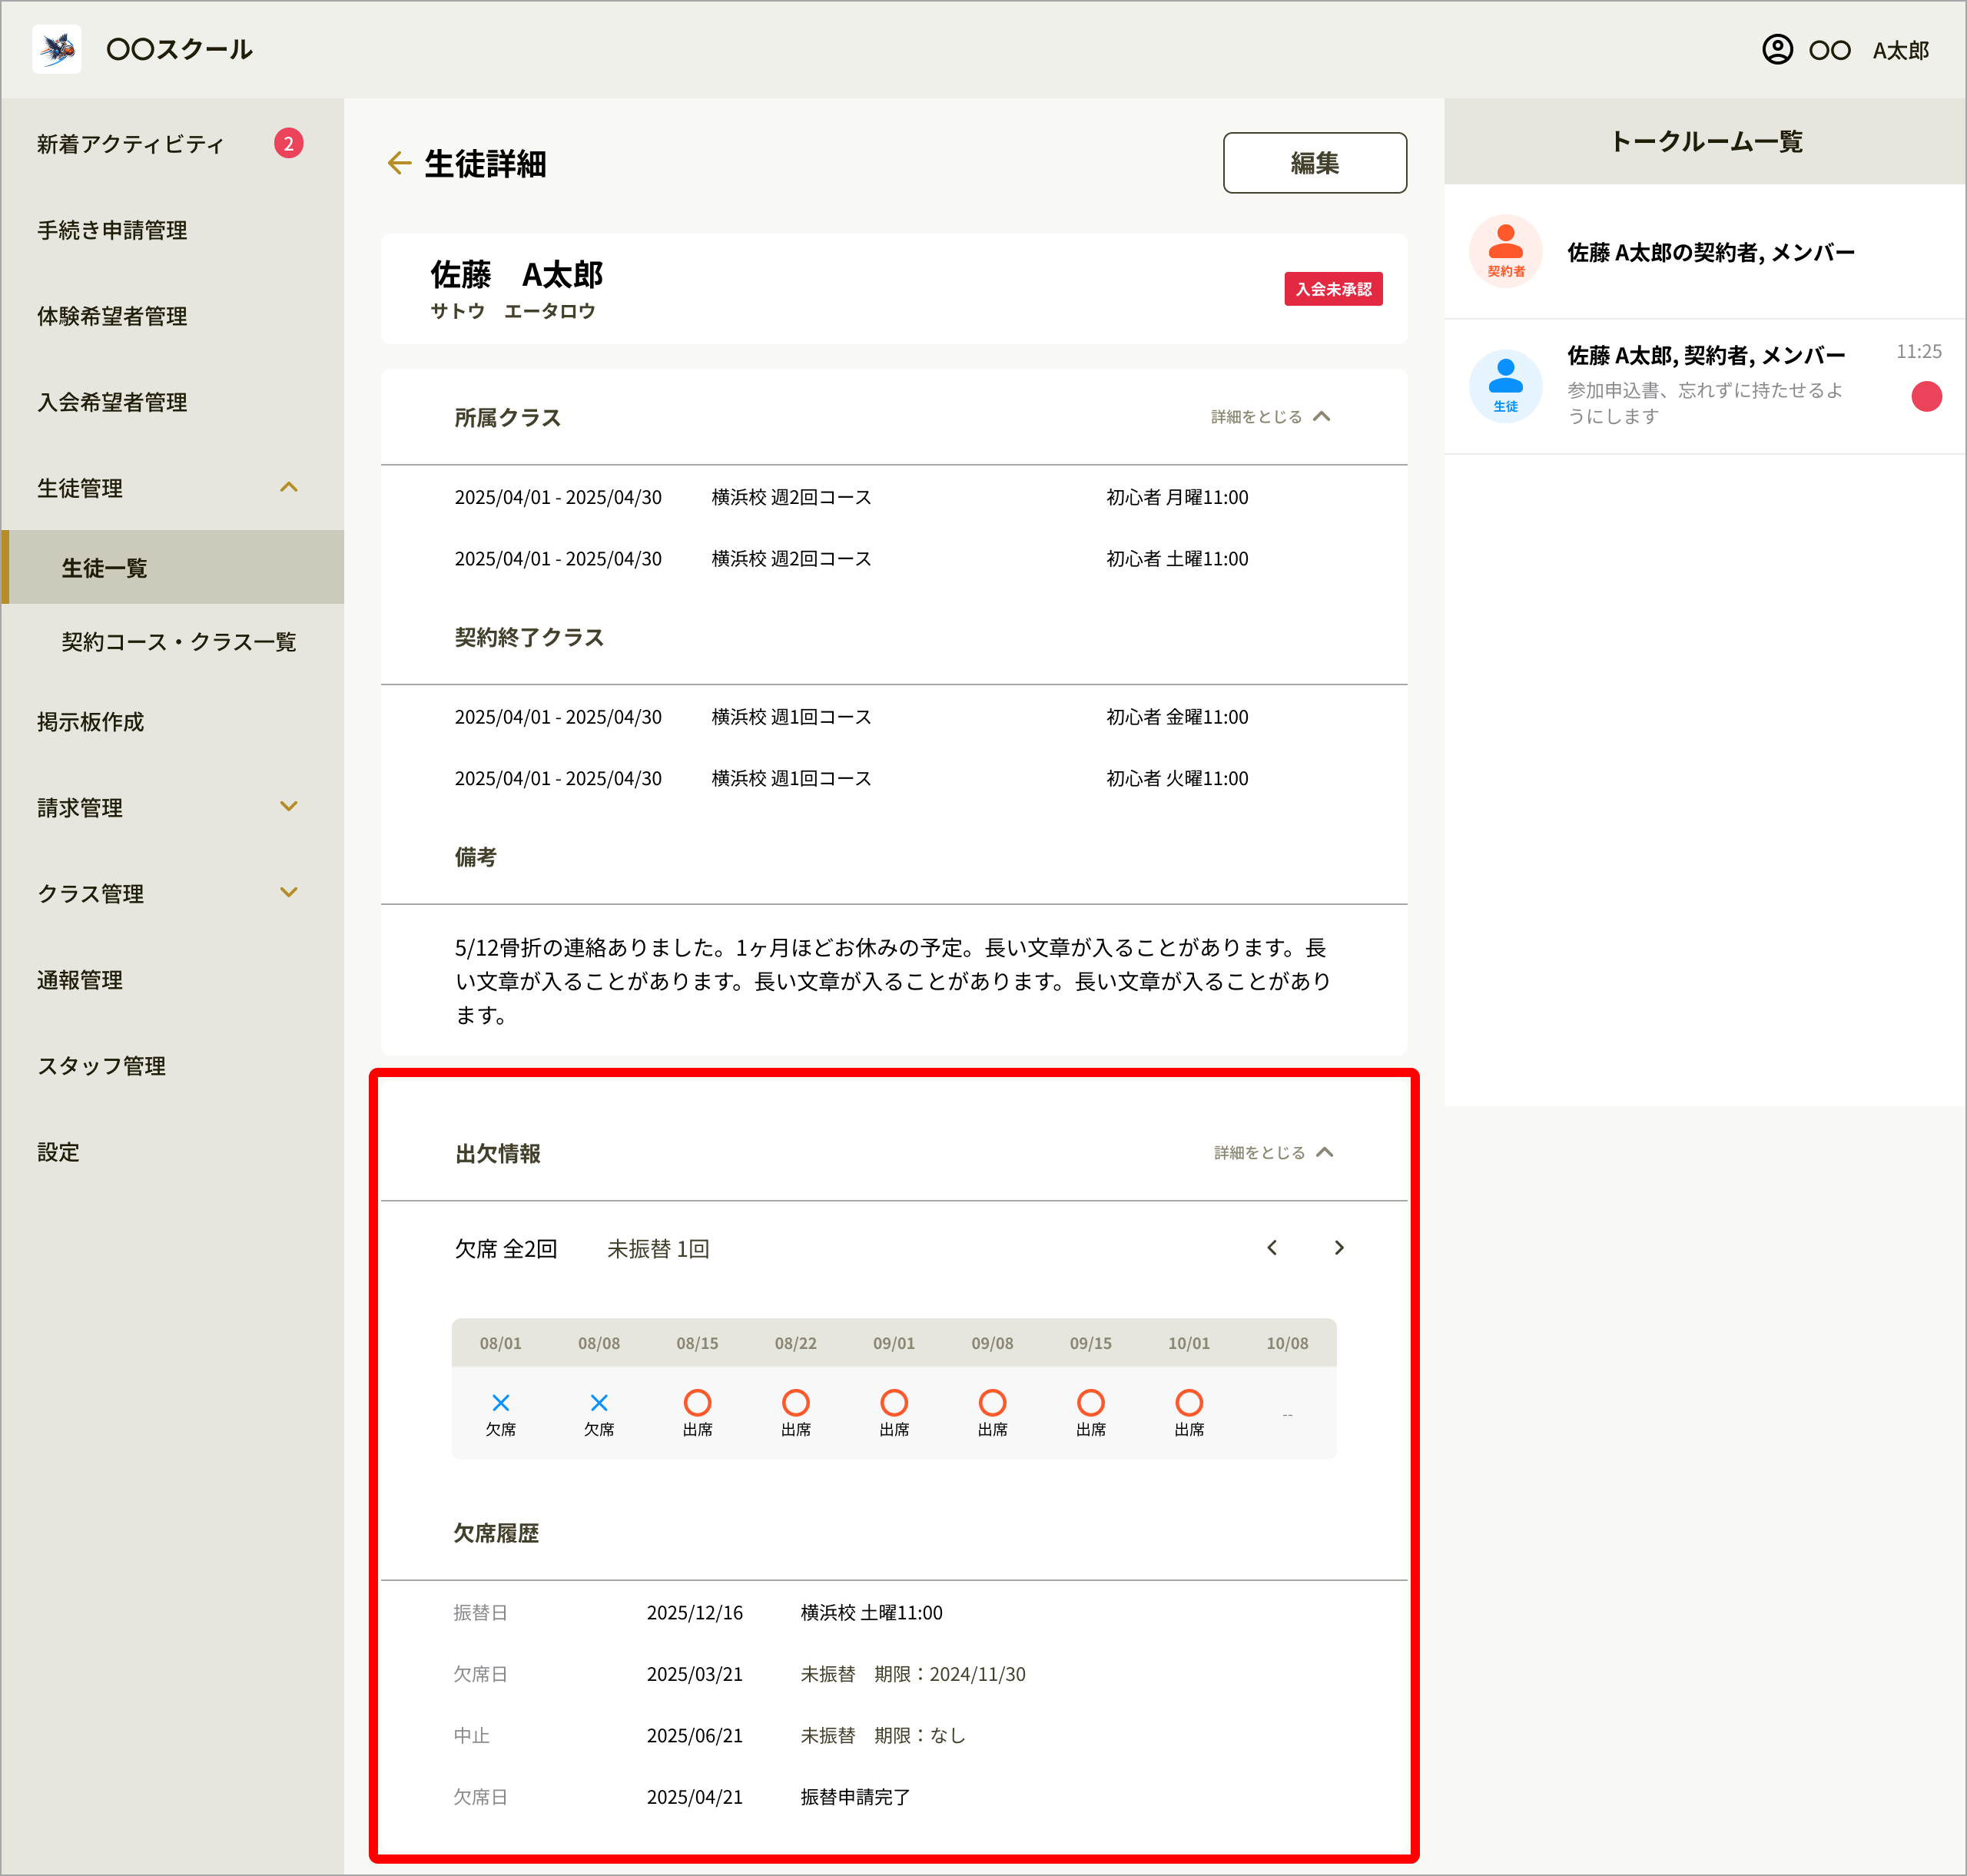Click the 初心者 土曜11:00 class row
Image resolution: width=1967 pixels, height=1876 pixels.
pyautogui.click(x=894, y=559)
